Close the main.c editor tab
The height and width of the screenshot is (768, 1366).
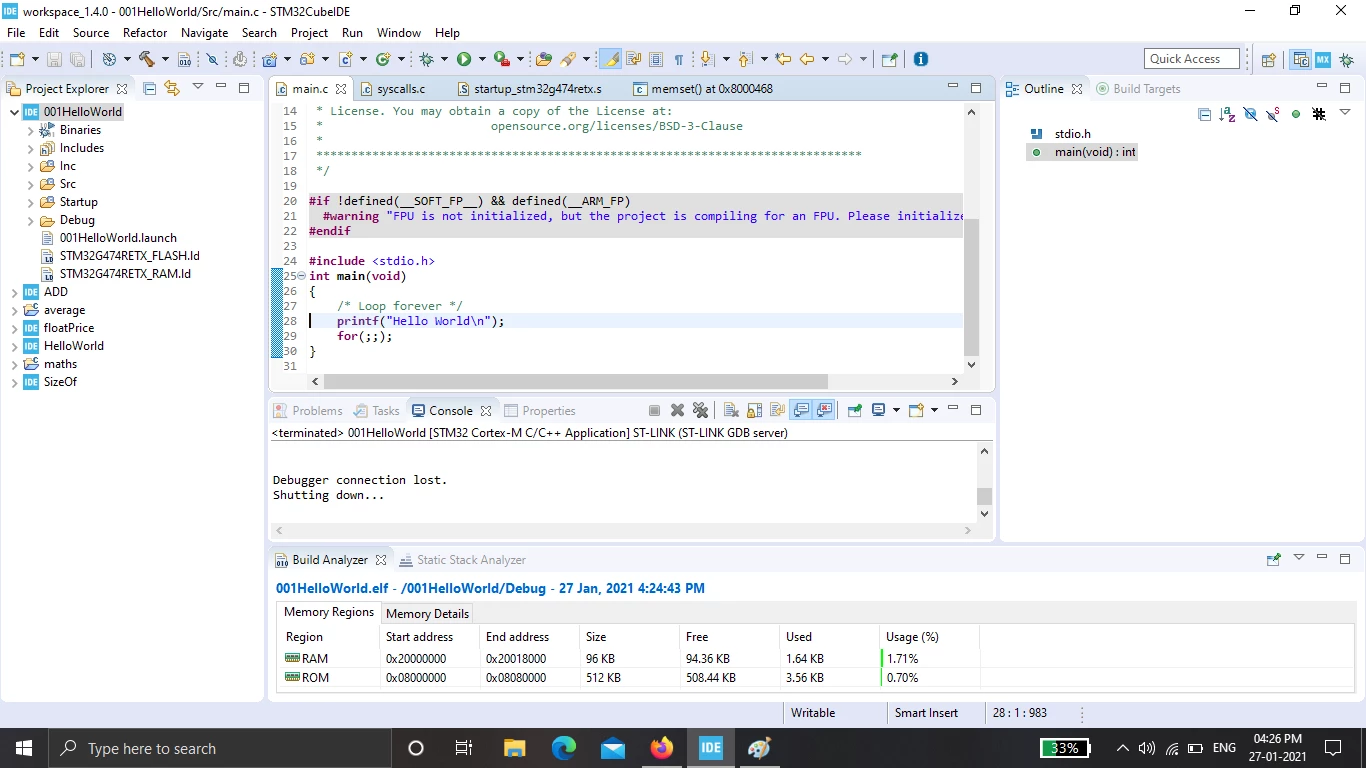(342, 89)
